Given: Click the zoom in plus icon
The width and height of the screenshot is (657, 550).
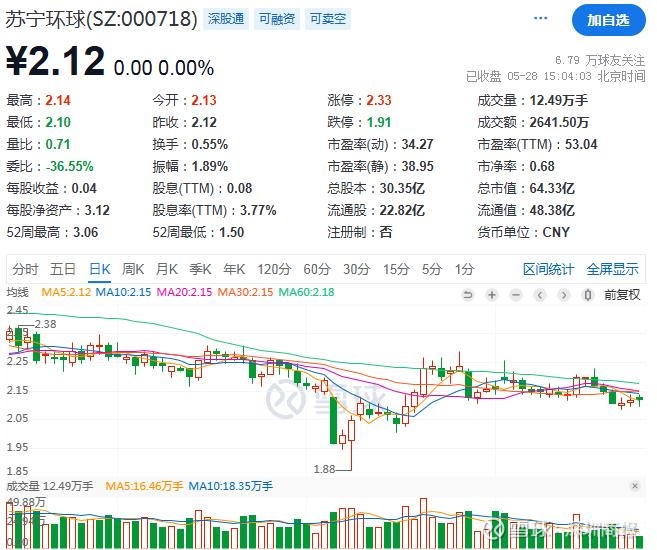Looking at the screenshot, I should pos(492,295).
